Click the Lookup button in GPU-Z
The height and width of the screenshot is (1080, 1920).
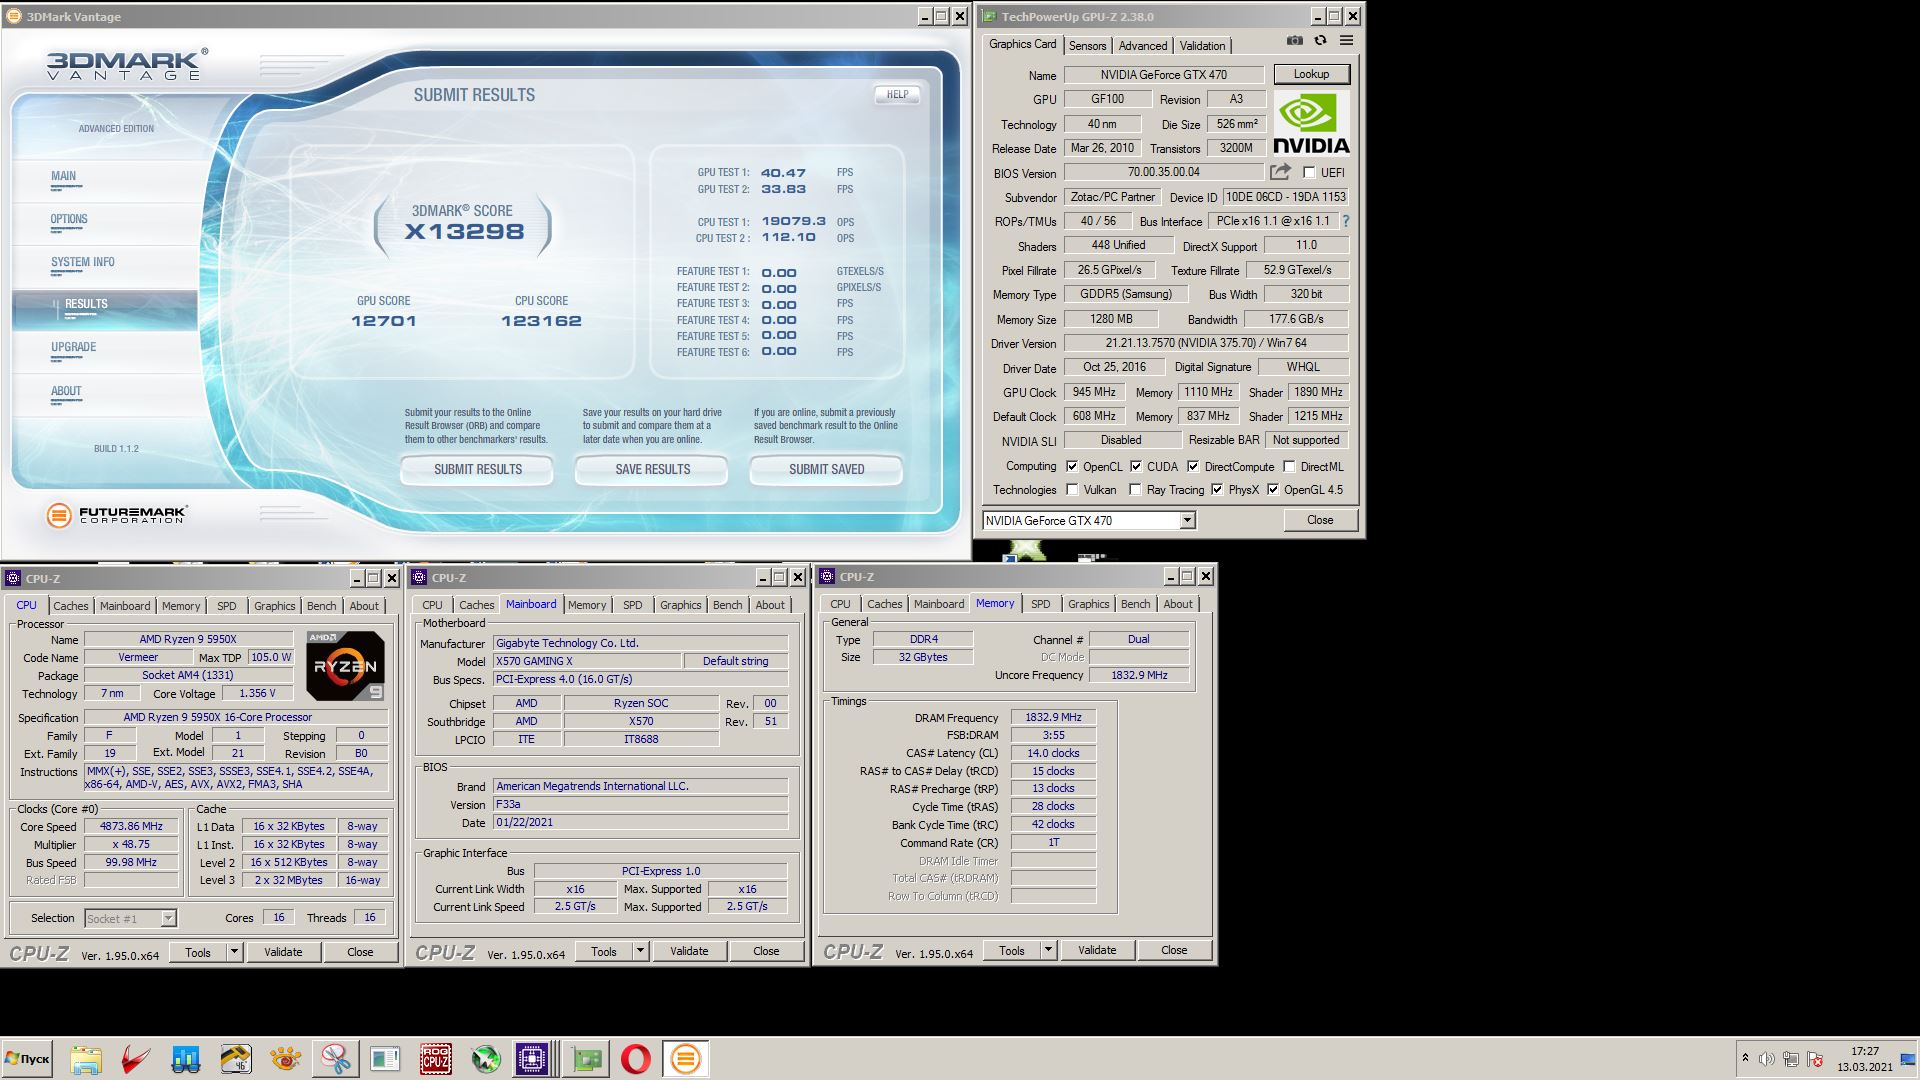pos(1311,74)
